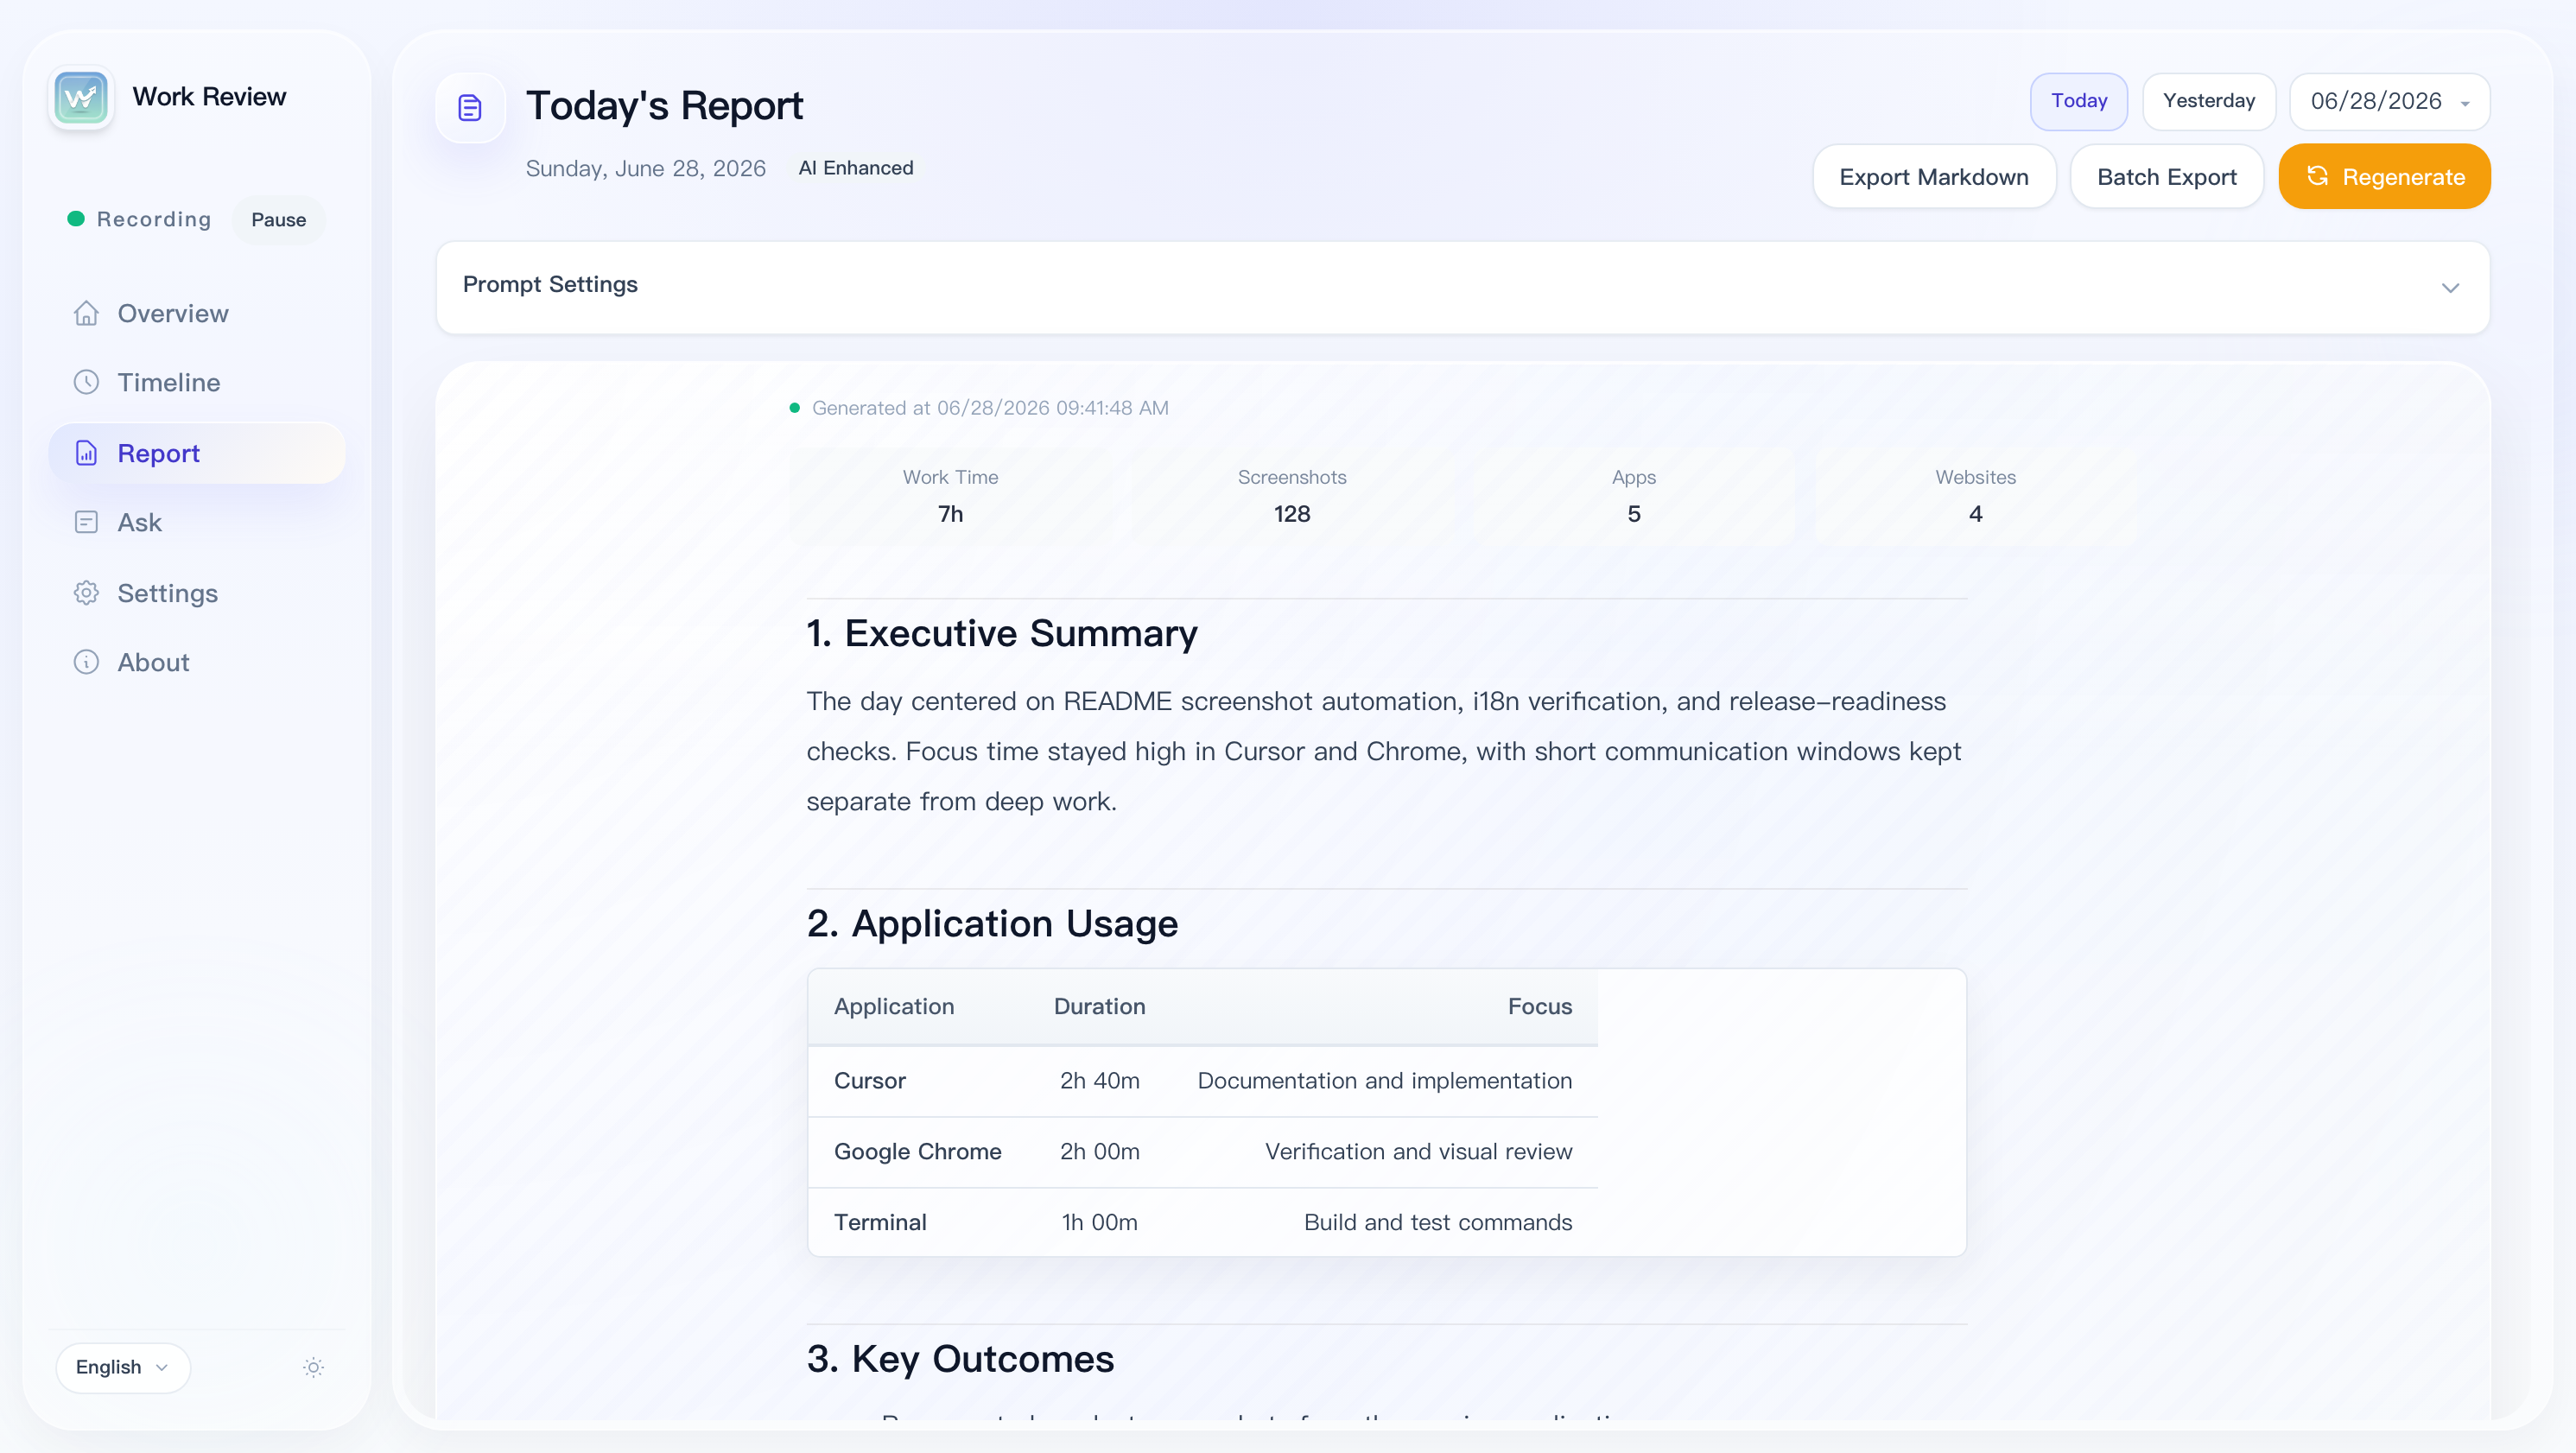The image size is (2576, 1453).
Task: Click the Work Review app name
Action: coord(209,97)
